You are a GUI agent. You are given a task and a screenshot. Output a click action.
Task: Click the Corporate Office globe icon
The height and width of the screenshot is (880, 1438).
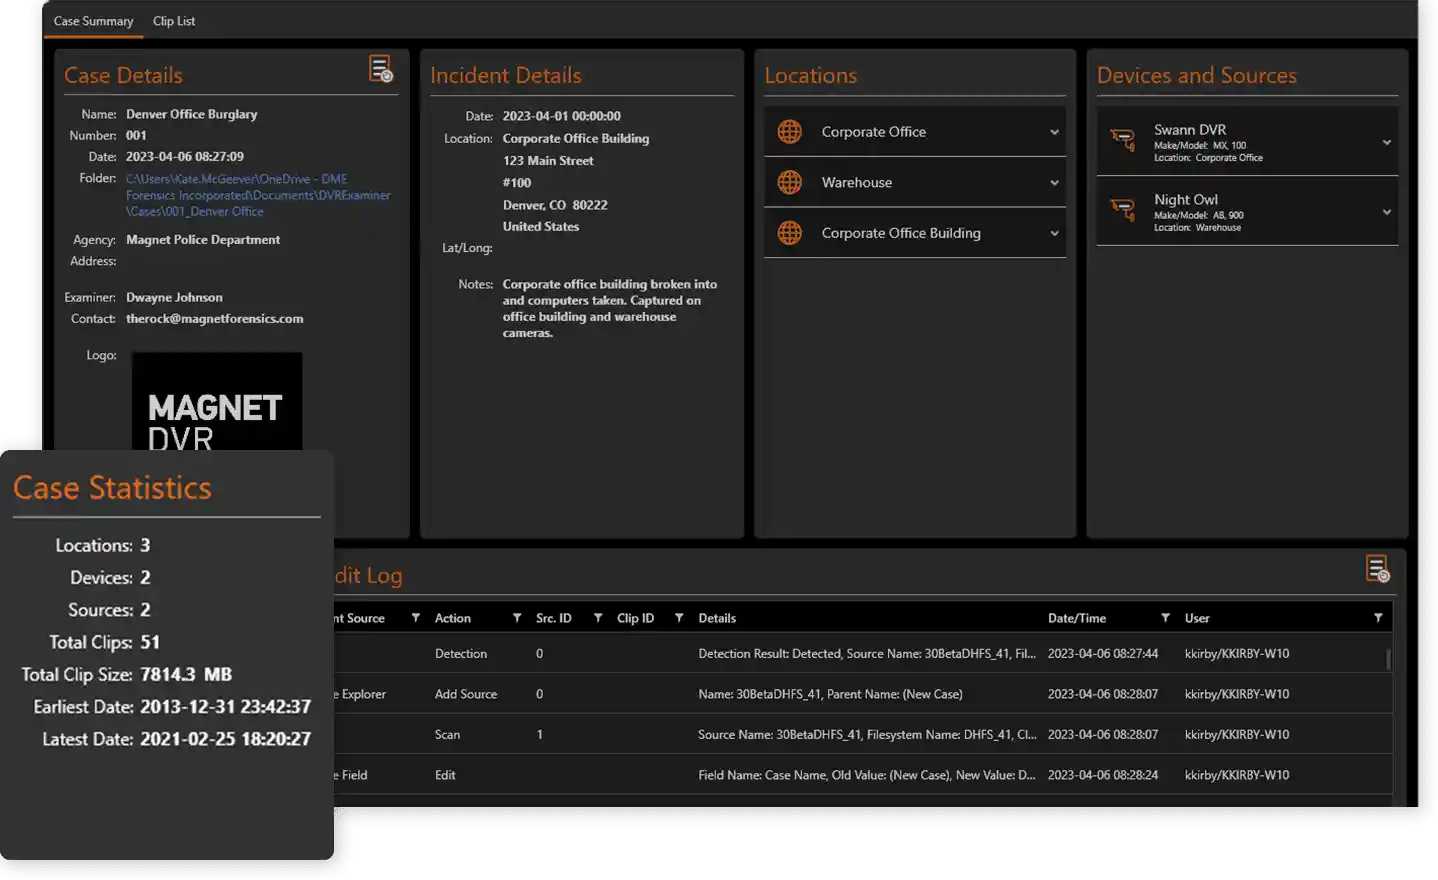(790, 132)
